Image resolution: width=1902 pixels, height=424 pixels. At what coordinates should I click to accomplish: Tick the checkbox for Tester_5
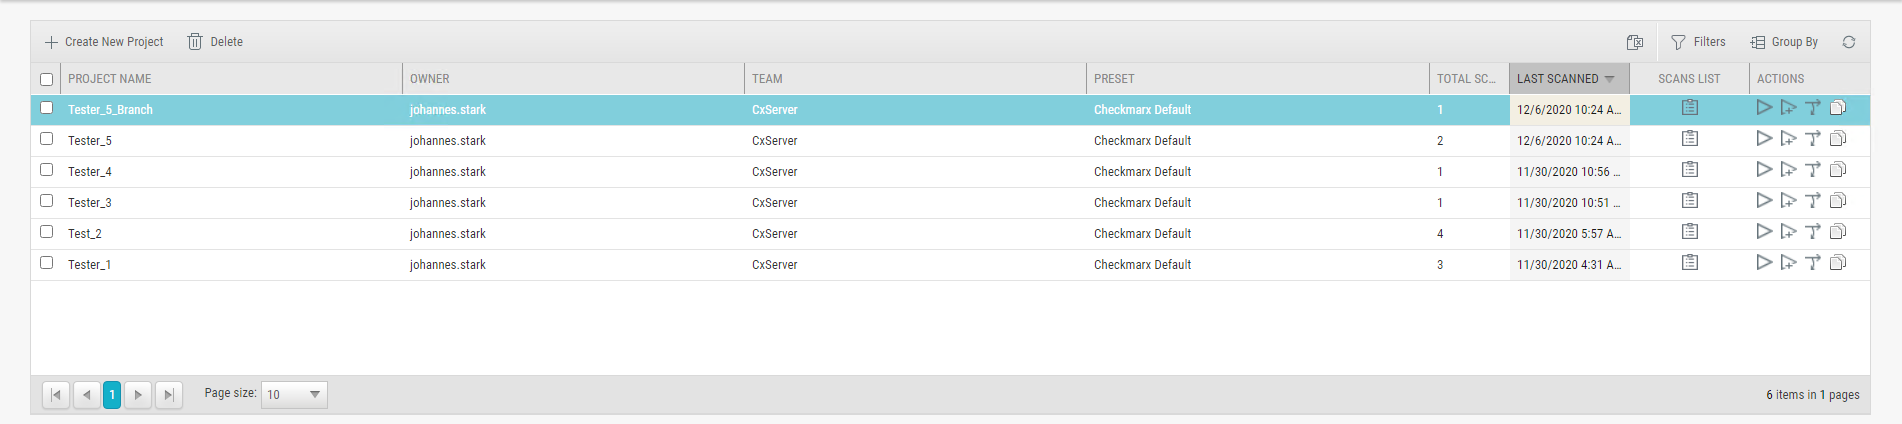(46, 139)
